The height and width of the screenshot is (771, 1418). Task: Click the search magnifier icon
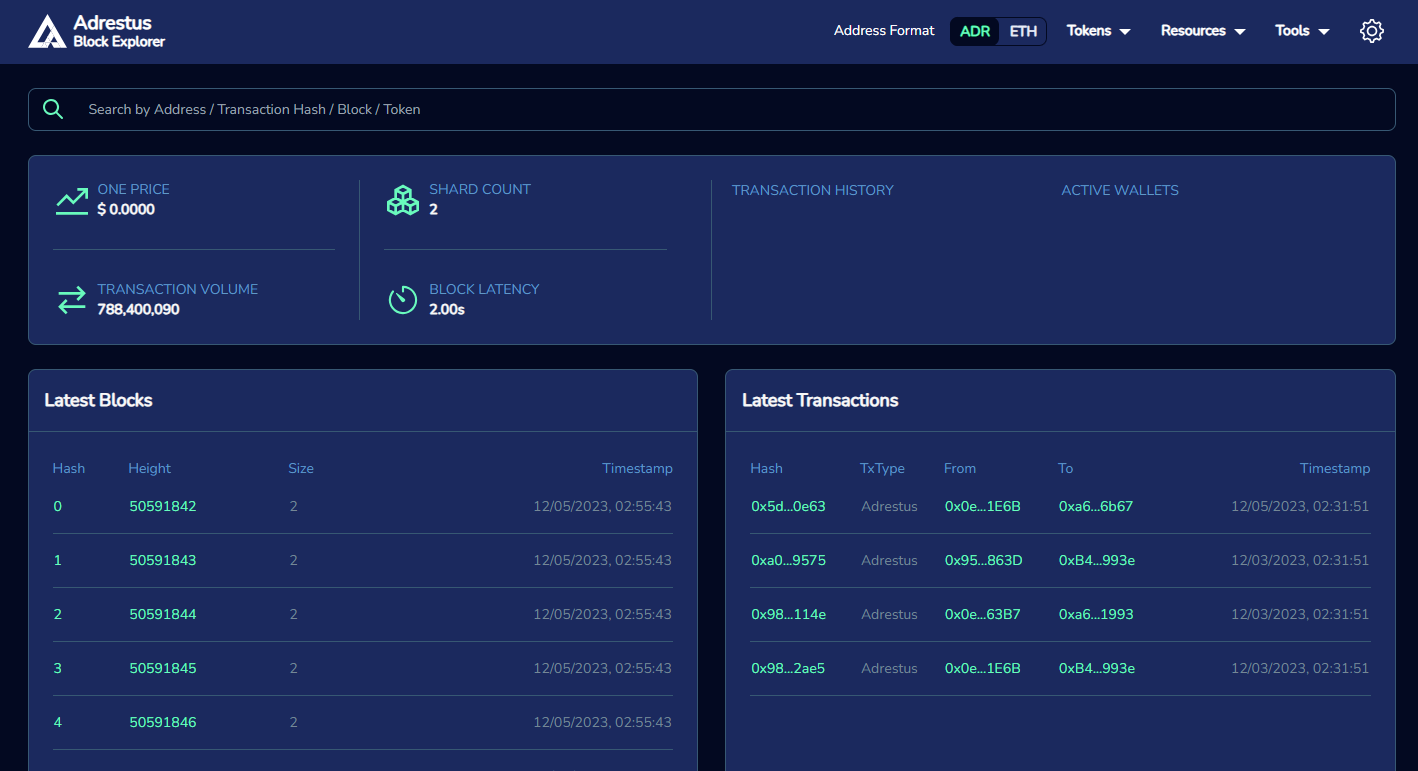[x=53, y=109]
